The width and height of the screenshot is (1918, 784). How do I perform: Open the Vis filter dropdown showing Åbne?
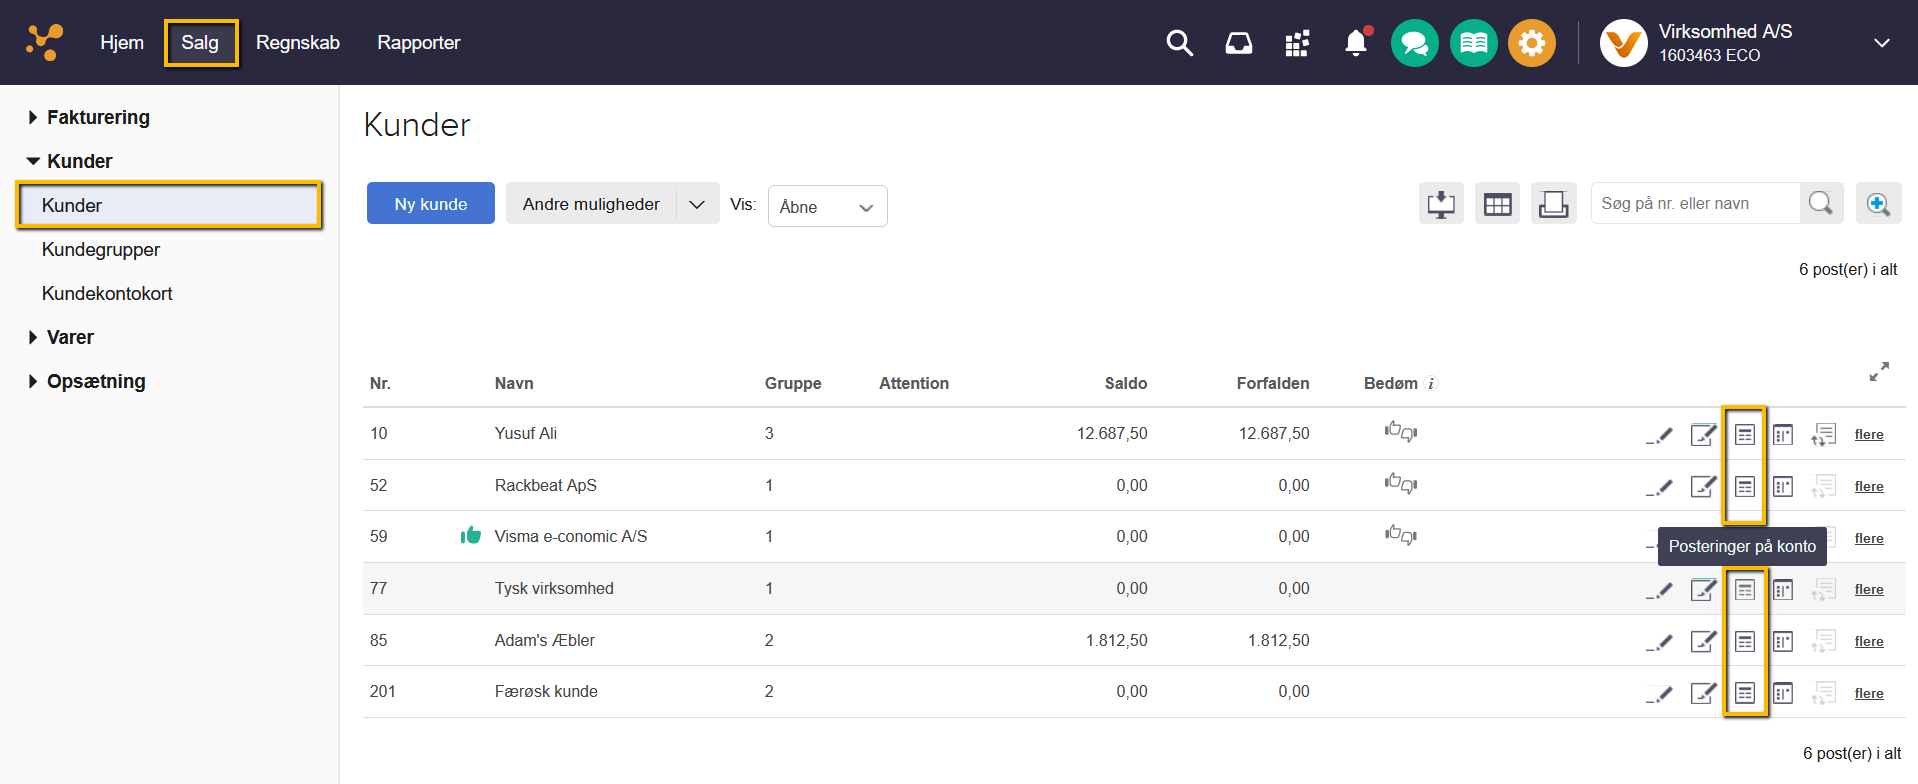click(x=827, y=207)
